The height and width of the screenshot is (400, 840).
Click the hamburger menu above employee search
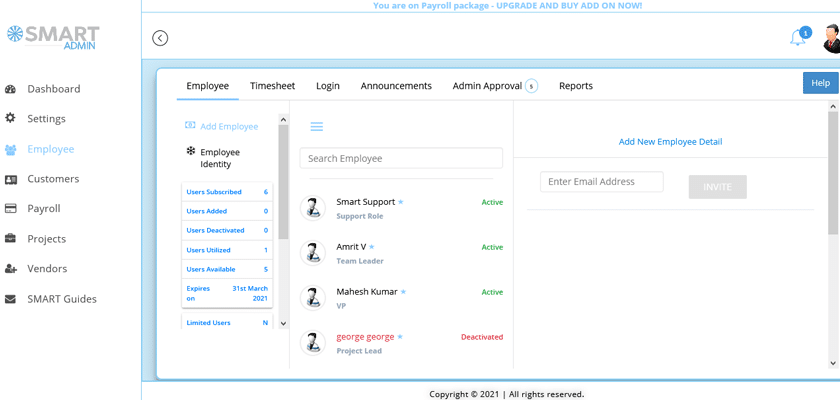point(316,127)
